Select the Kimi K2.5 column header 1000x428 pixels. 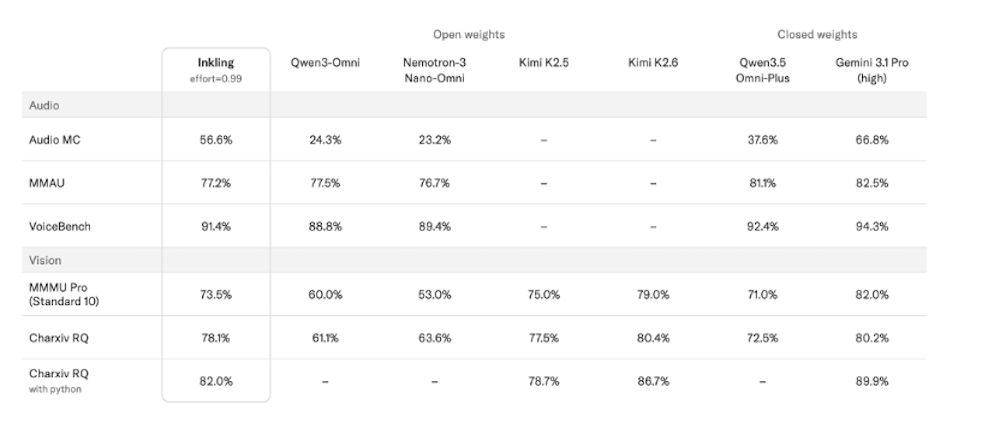coord(543,63)
